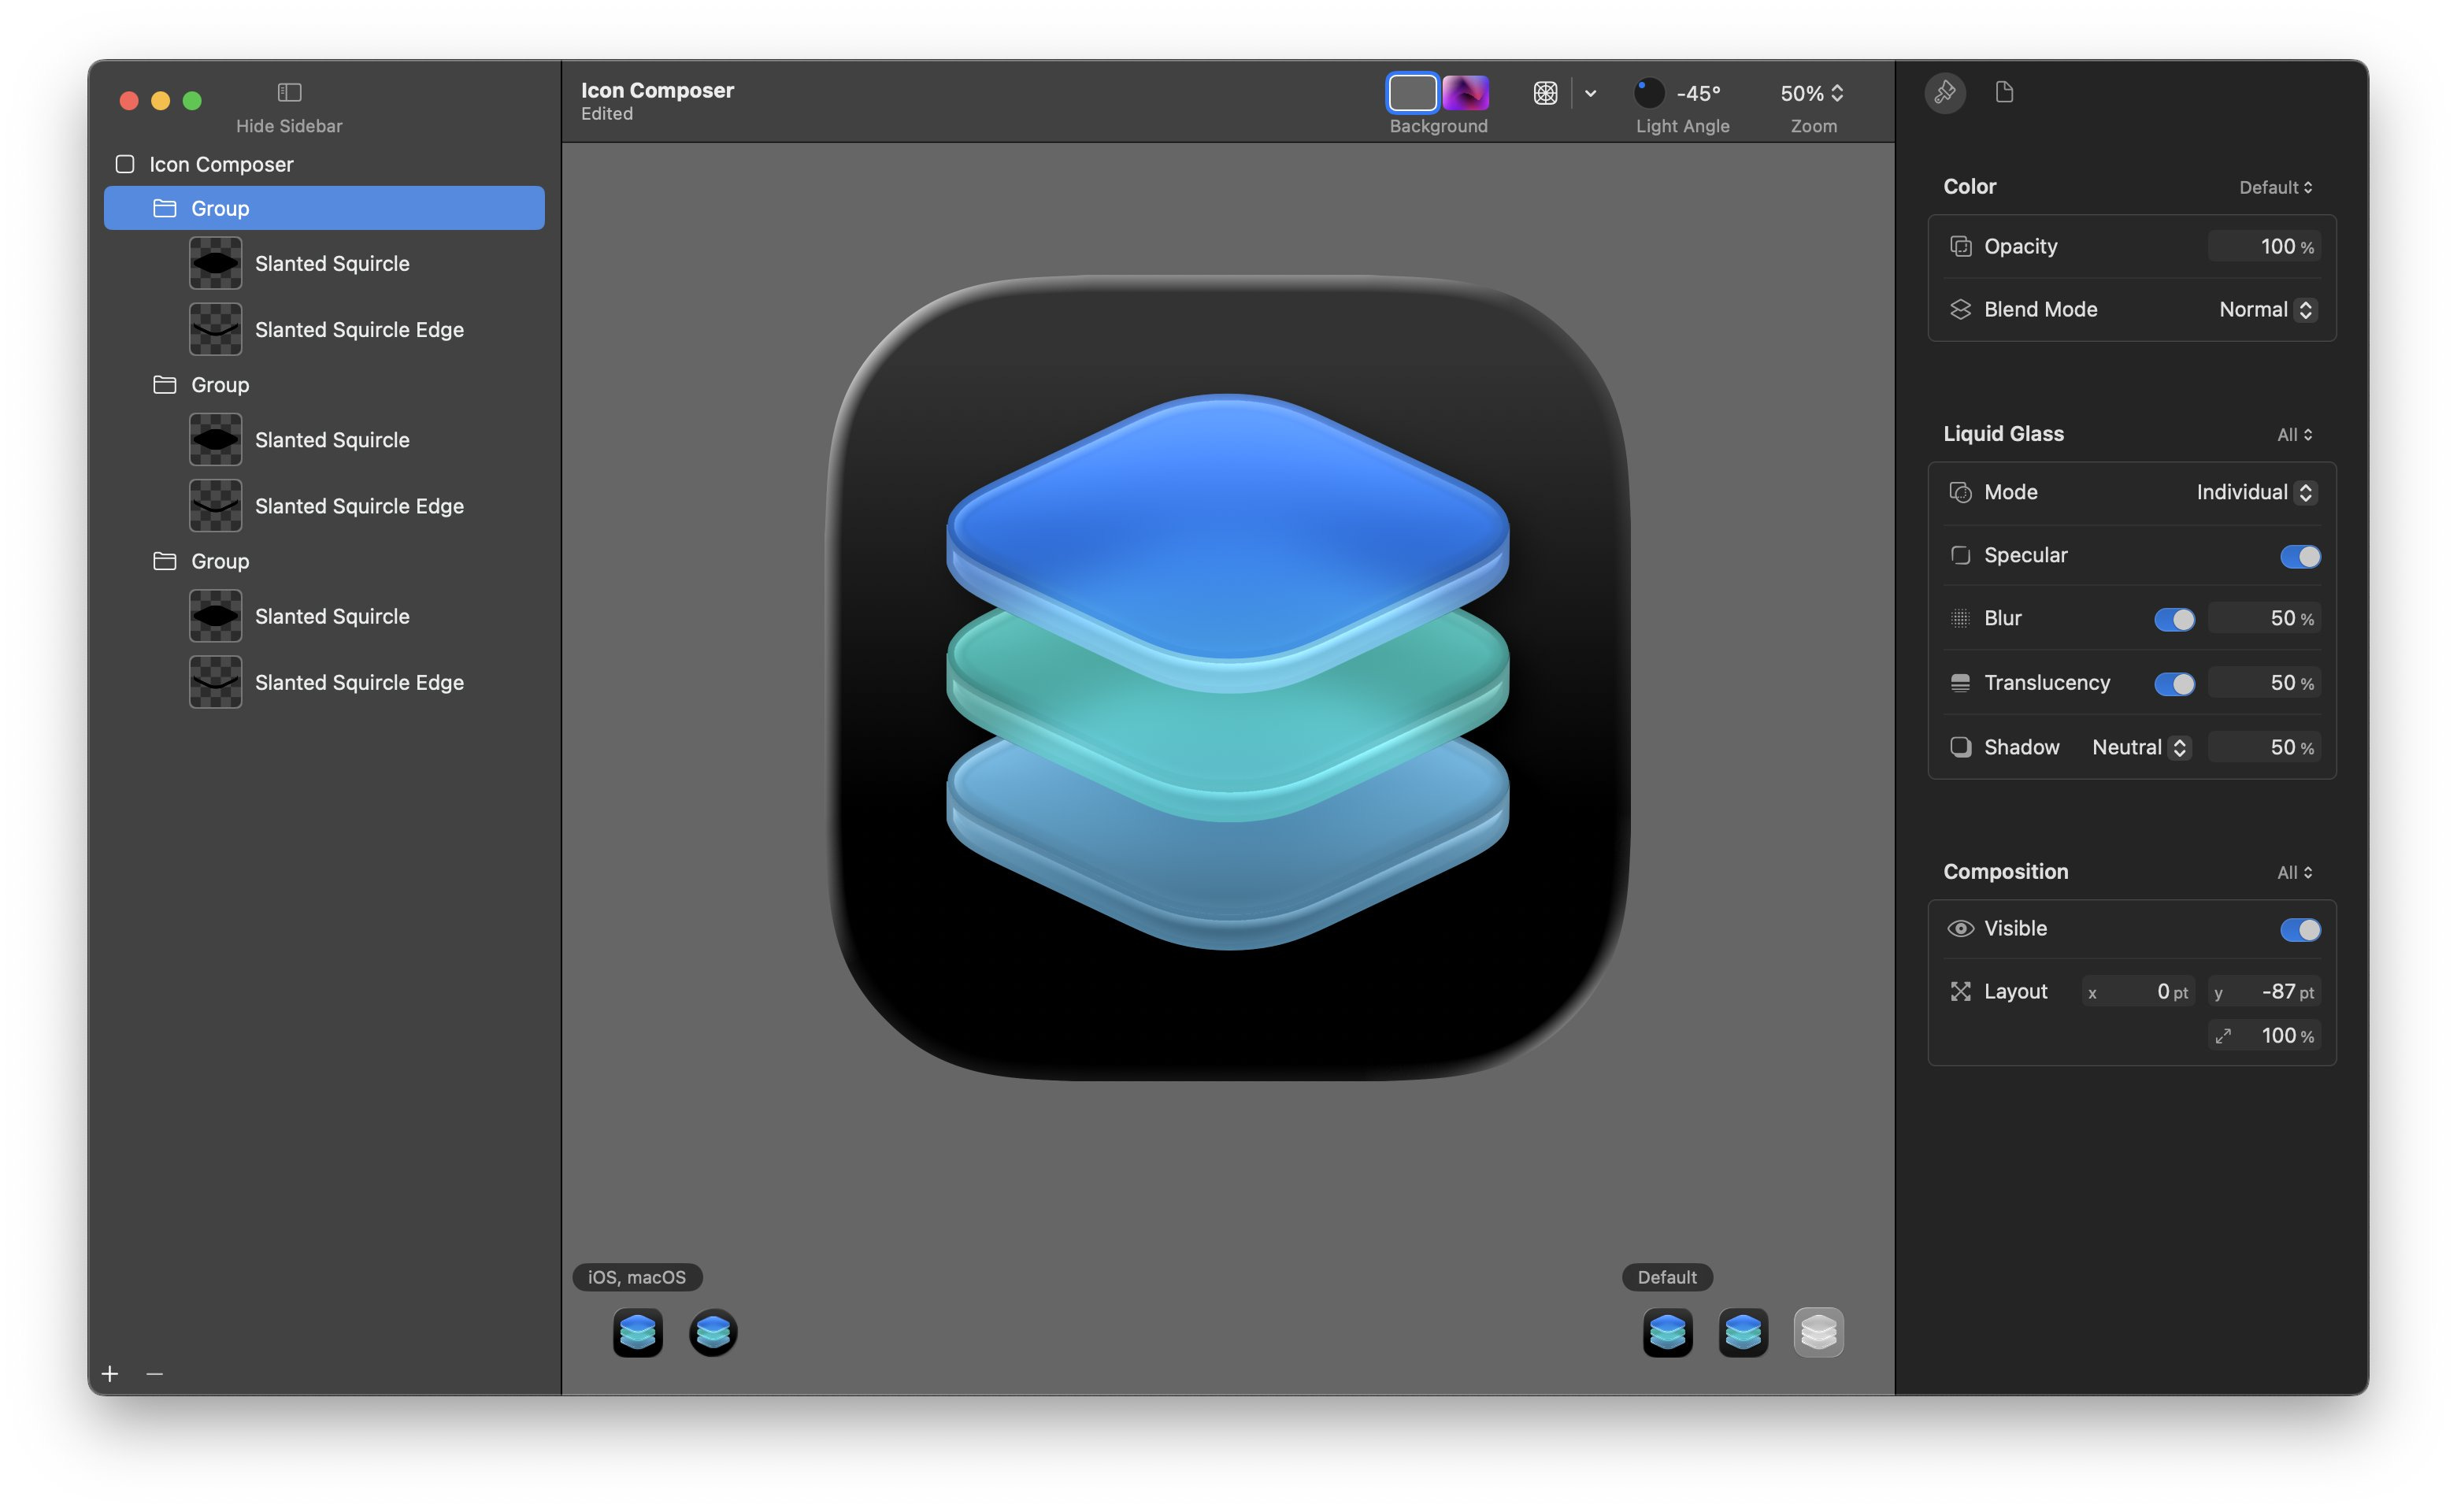Open the Document inspector tab

tap(2004, 93)
